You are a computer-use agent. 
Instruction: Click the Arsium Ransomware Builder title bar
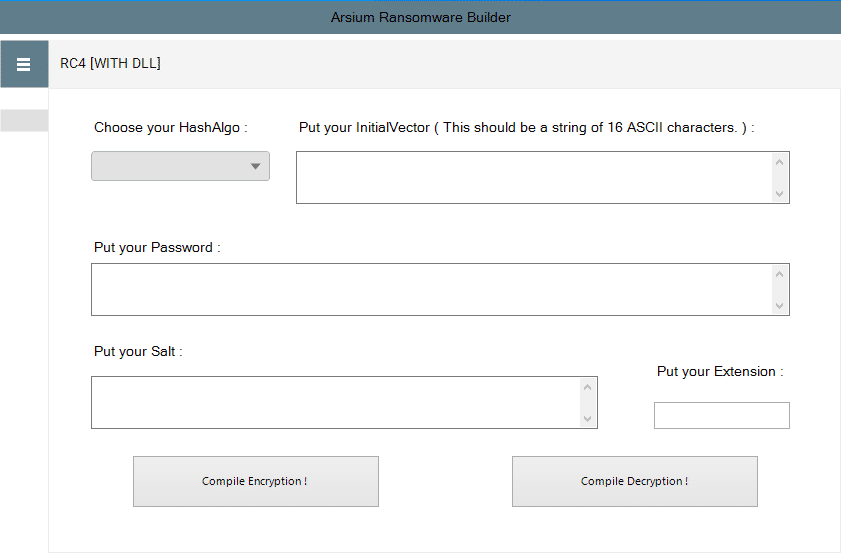[x=420, y=17]
